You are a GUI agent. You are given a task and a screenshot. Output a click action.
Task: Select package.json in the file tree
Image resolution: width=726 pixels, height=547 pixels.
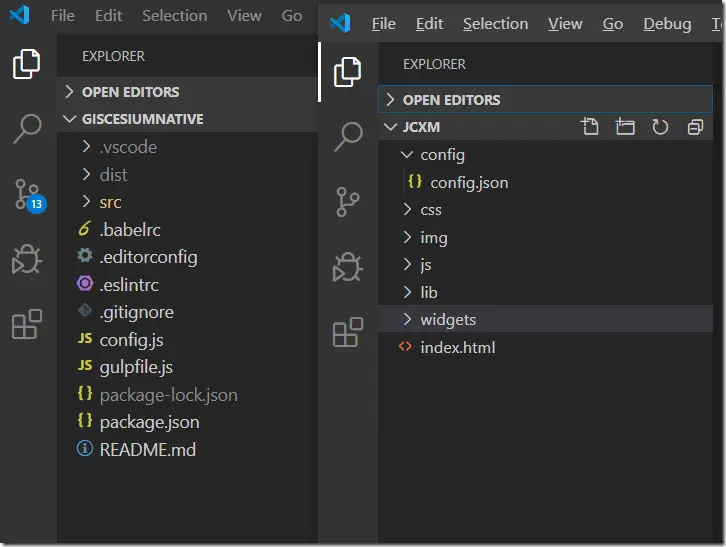point(149,422)
